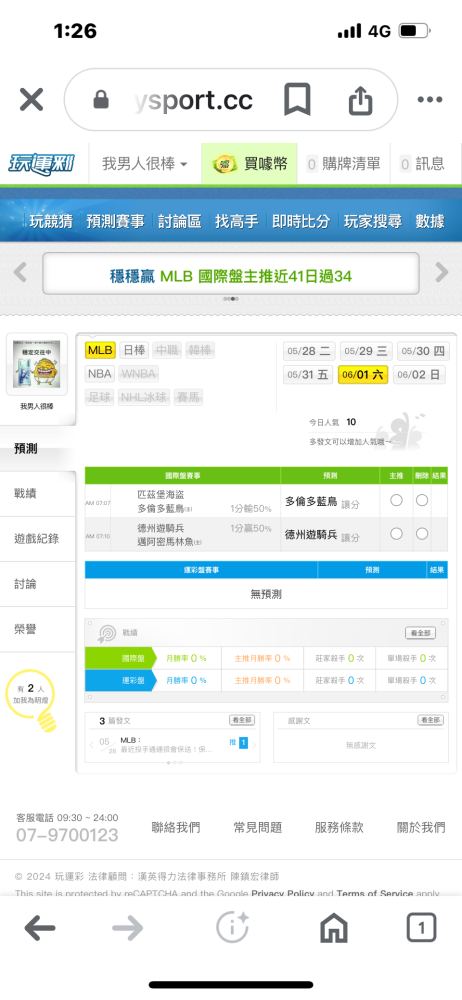Choose date 05/29 三

click(365, 351)
